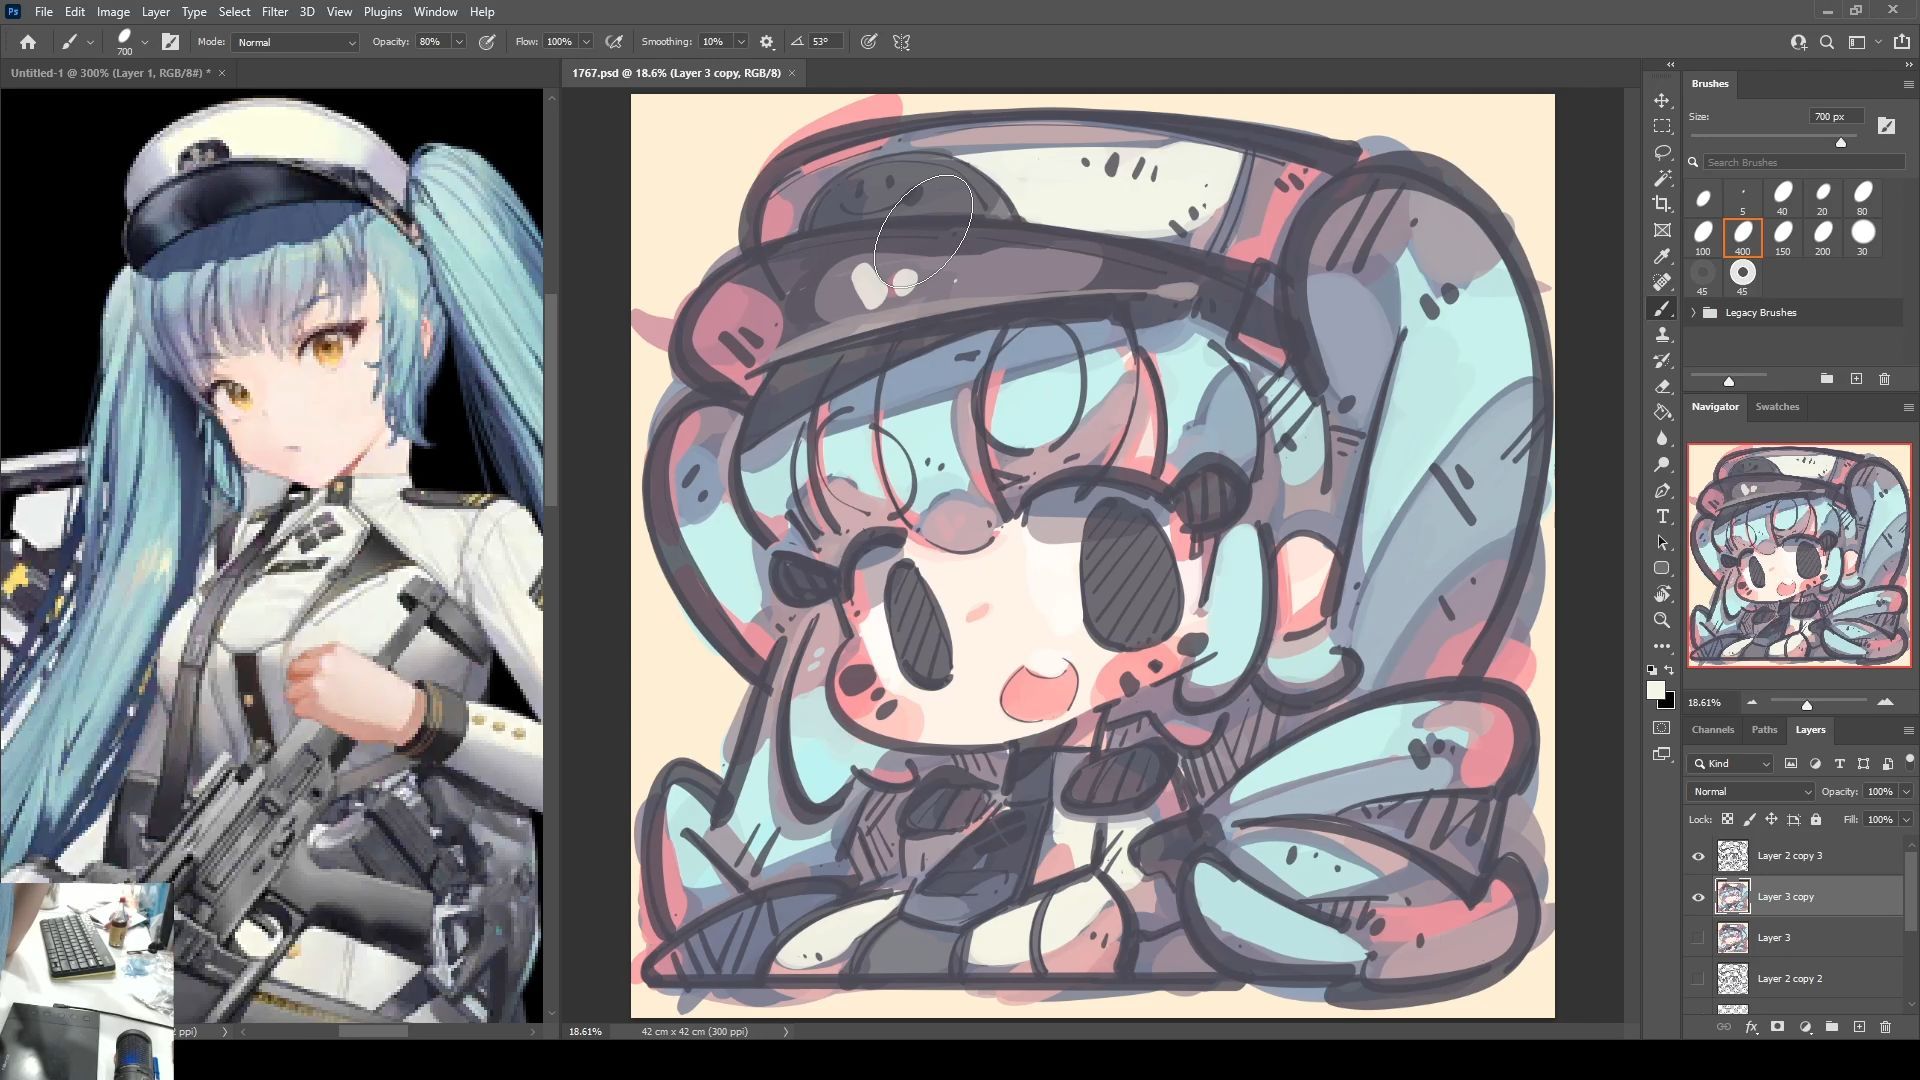
Task: Toggle airbrush-style build-up effects button
Action: pos(614,42)
